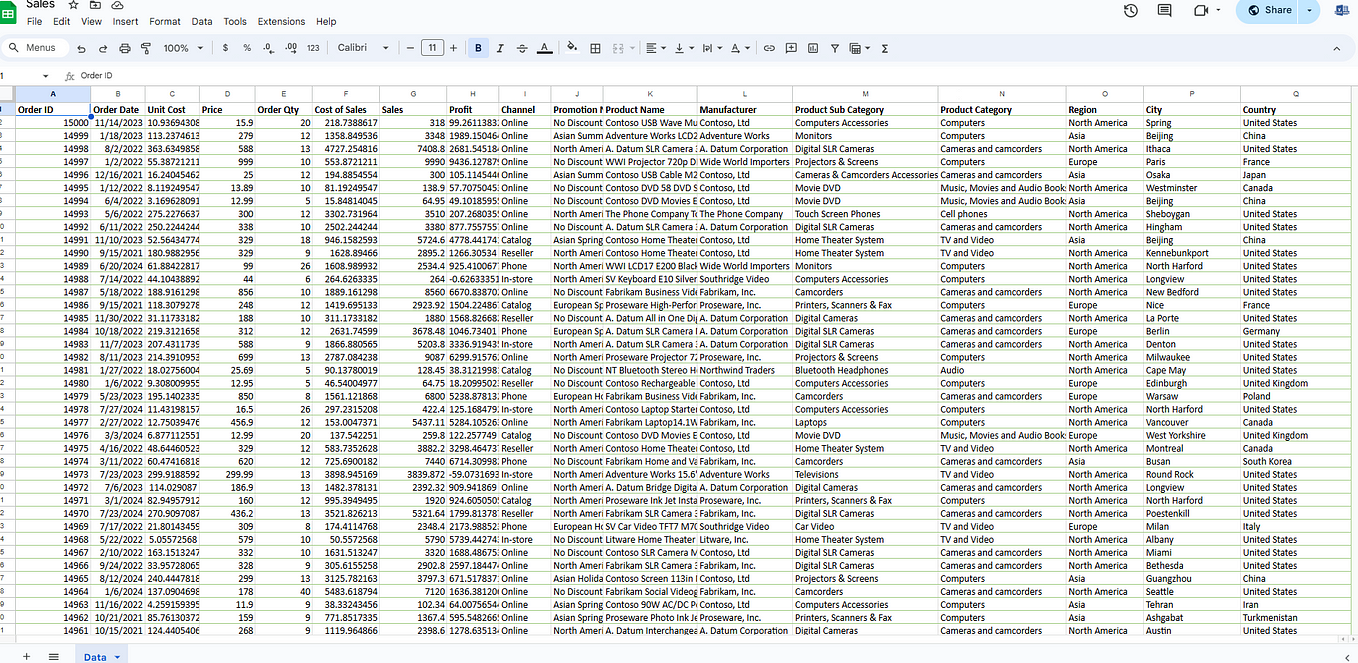The width and height of the screenshot is (1358, 663).
Task: Open the all sheets list icon
Action: point(54,656)
